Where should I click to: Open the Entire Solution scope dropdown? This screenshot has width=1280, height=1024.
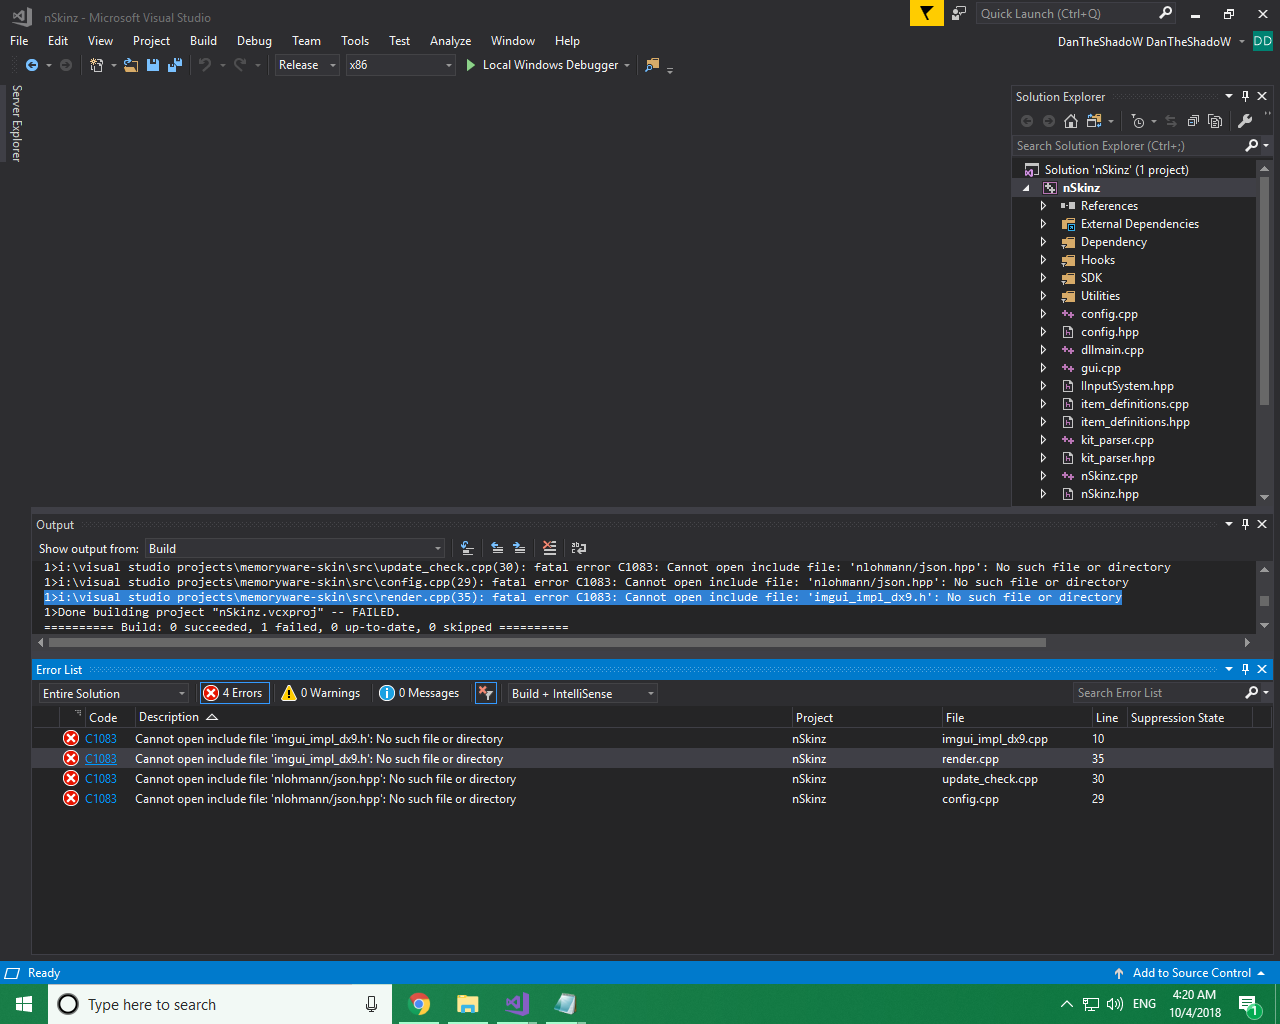point(114,693)
